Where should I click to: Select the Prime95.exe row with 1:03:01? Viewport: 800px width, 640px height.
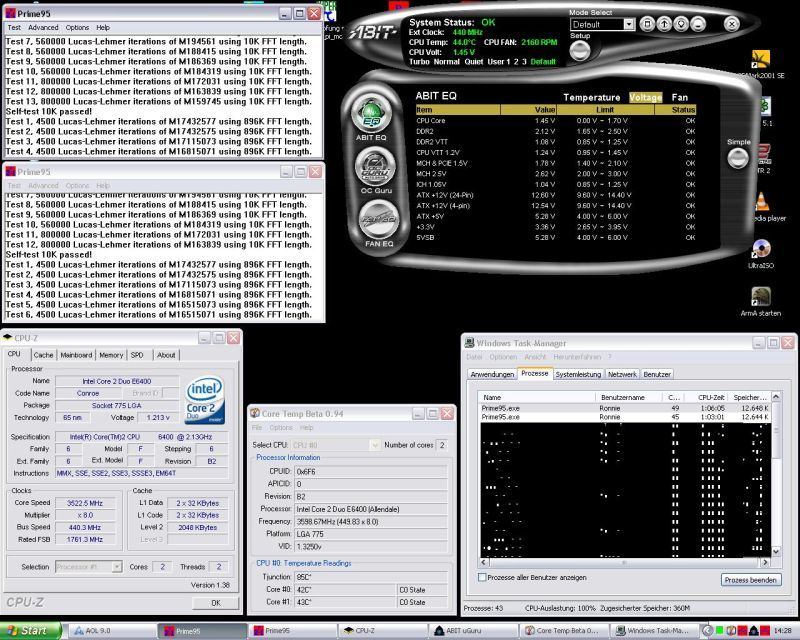626,417
